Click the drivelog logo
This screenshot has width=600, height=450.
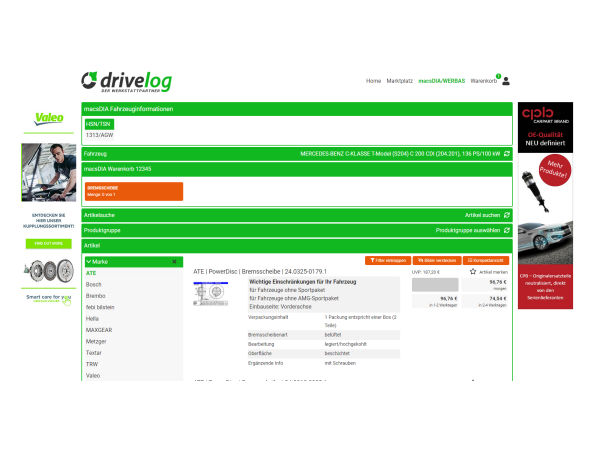point(127,82)
